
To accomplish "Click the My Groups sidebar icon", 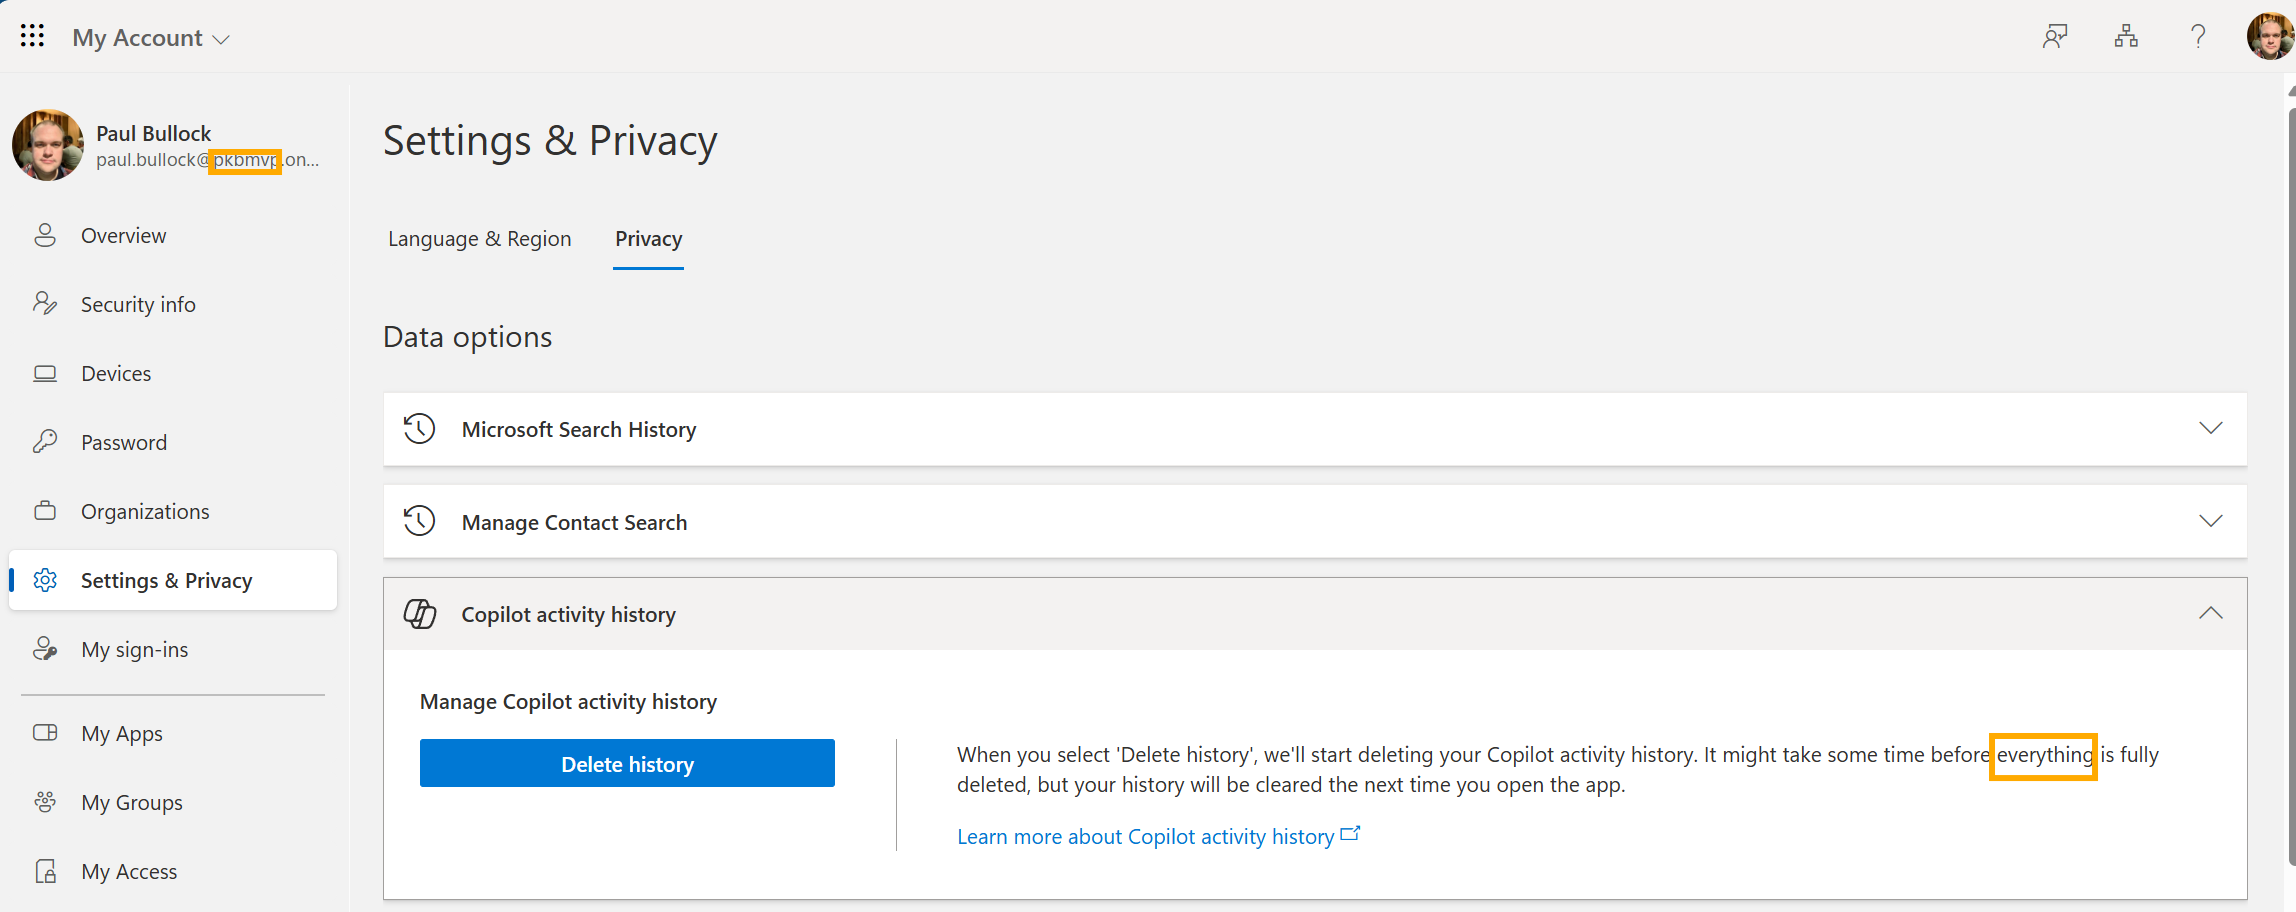I will [x=45, y=802].
